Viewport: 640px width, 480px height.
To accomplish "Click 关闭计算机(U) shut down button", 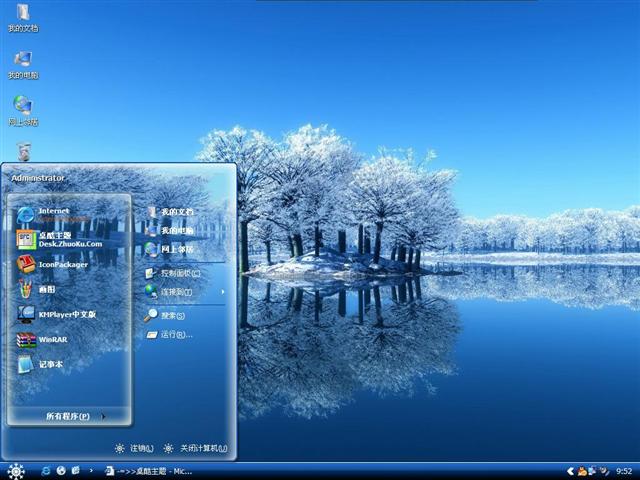I will click(x=196, y=448).
